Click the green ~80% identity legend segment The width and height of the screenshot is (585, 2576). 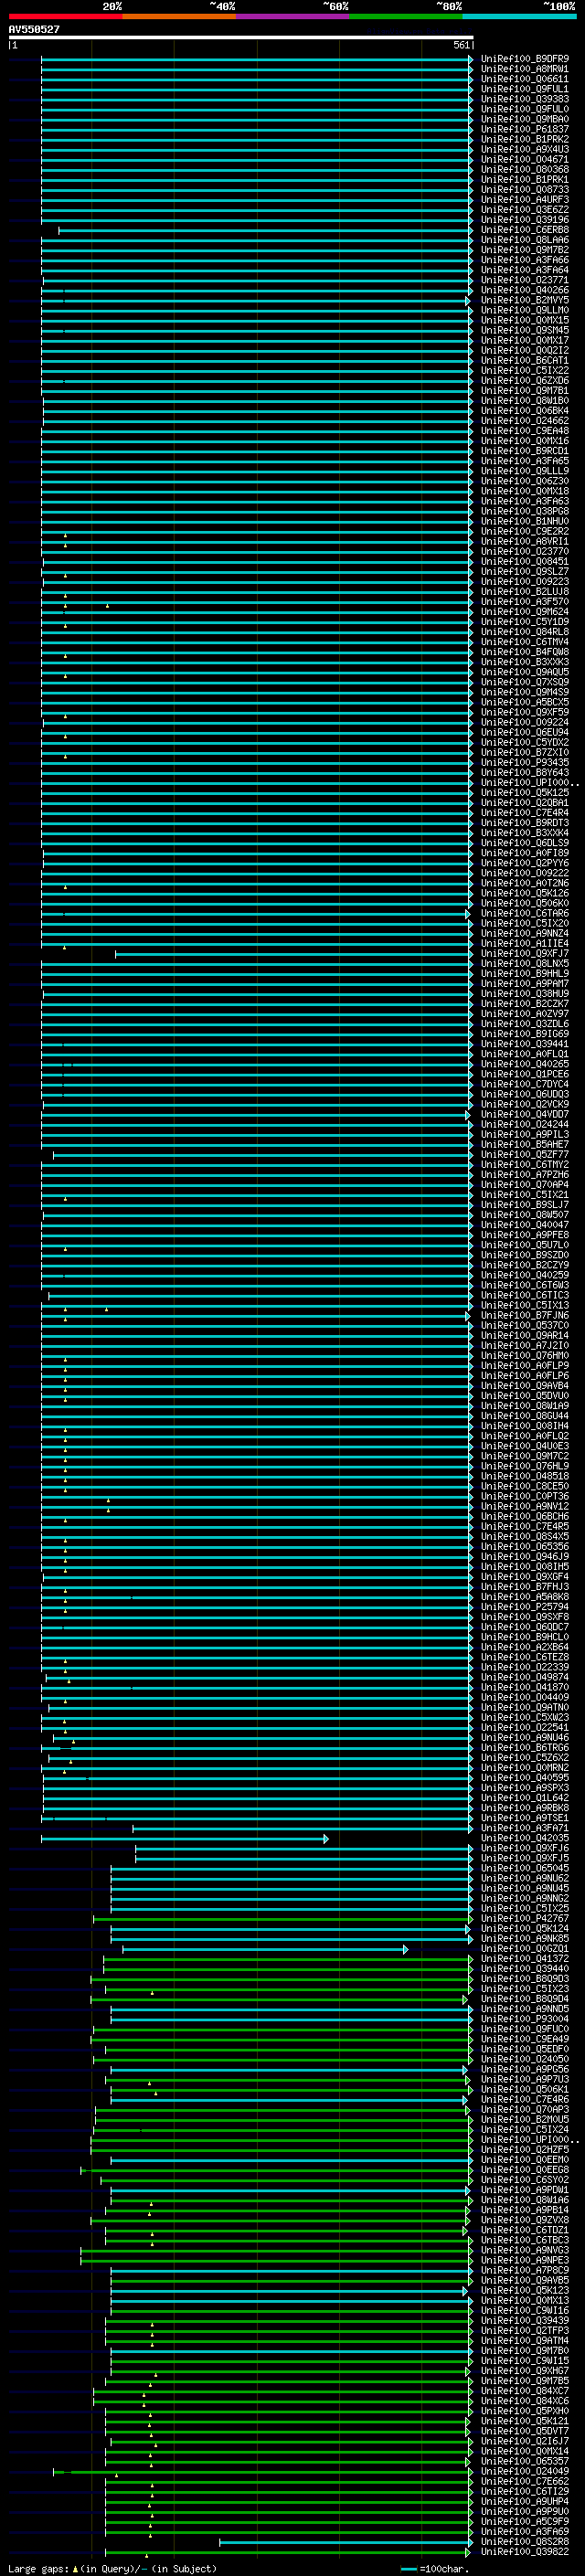[406, 16]
